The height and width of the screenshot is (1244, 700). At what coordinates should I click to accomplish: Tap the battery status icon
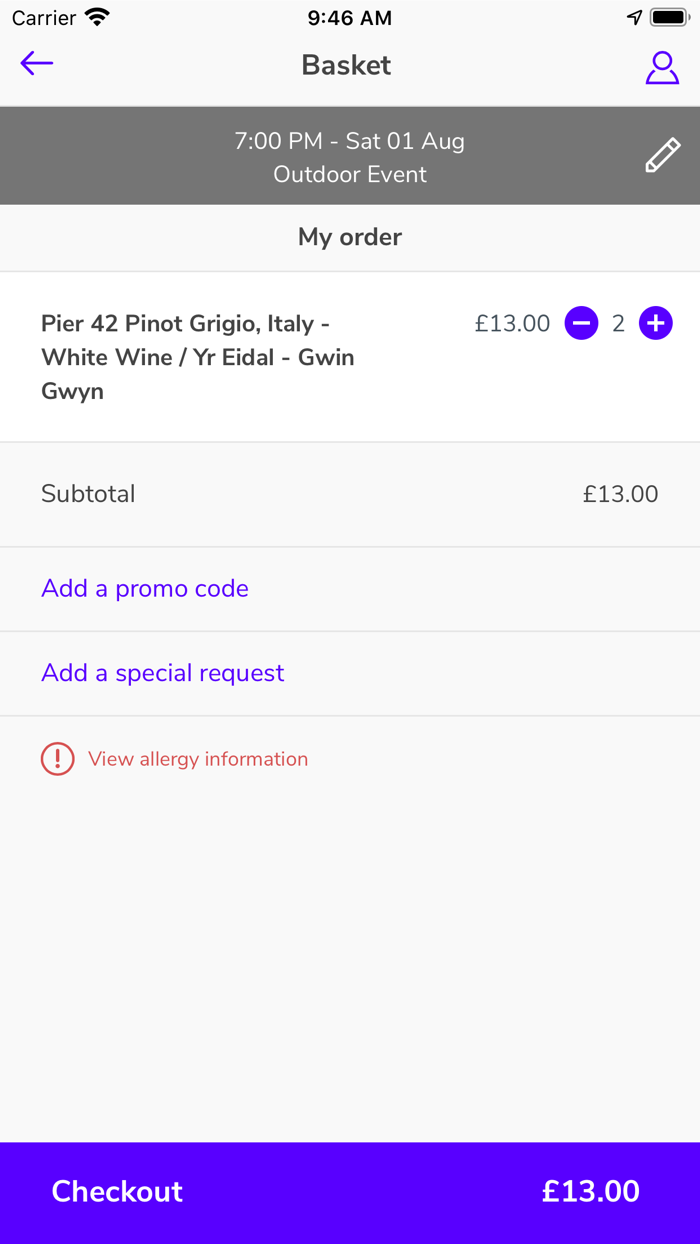click(669, 18)
